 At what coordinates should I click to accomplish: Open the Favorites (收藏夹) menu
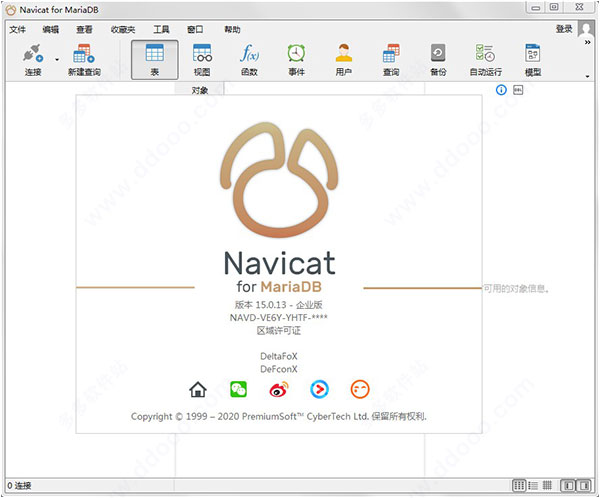(x=123, y=29)
